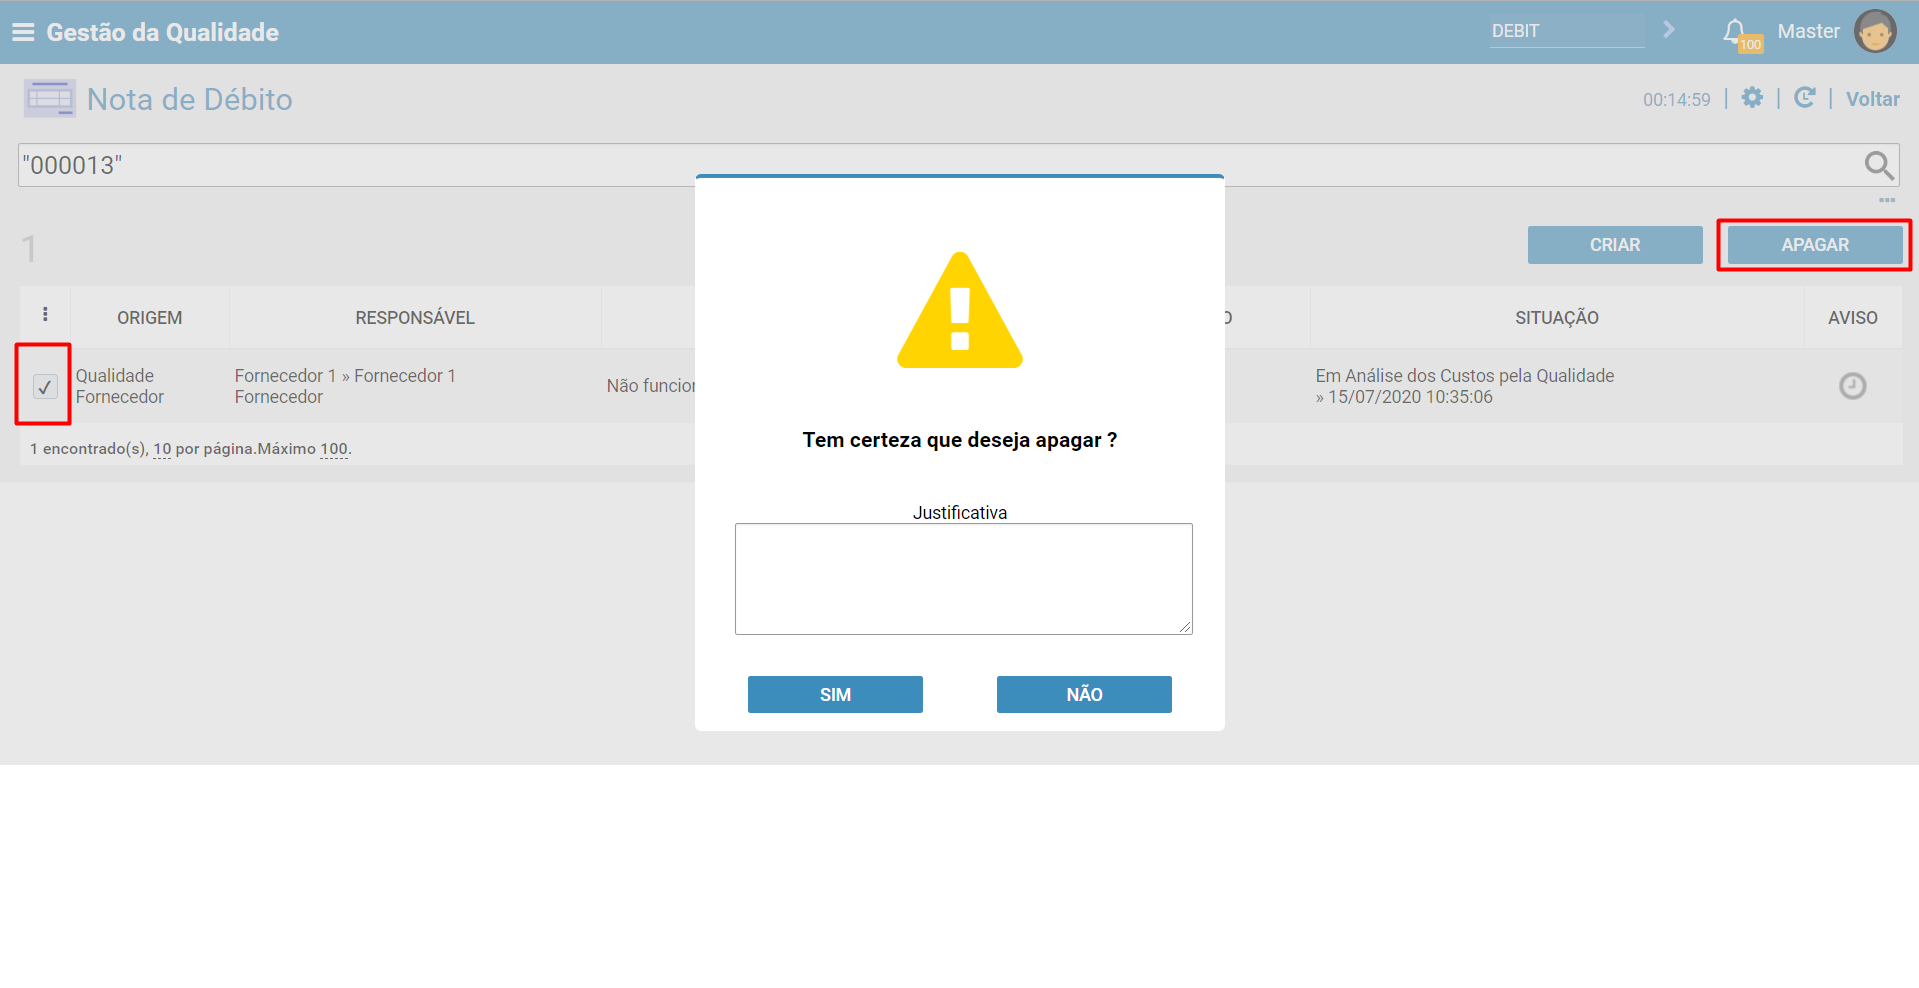Go back using the Voltar link
The image size is (1919, 988).
(1872, 99)
